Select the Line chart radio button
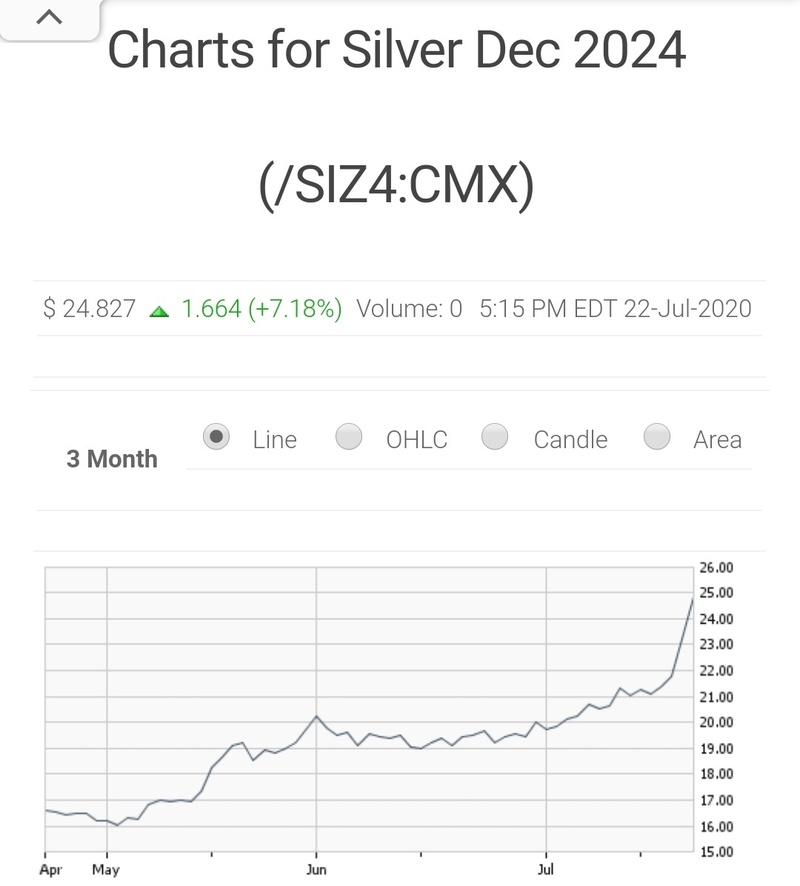 pos(216,437)
